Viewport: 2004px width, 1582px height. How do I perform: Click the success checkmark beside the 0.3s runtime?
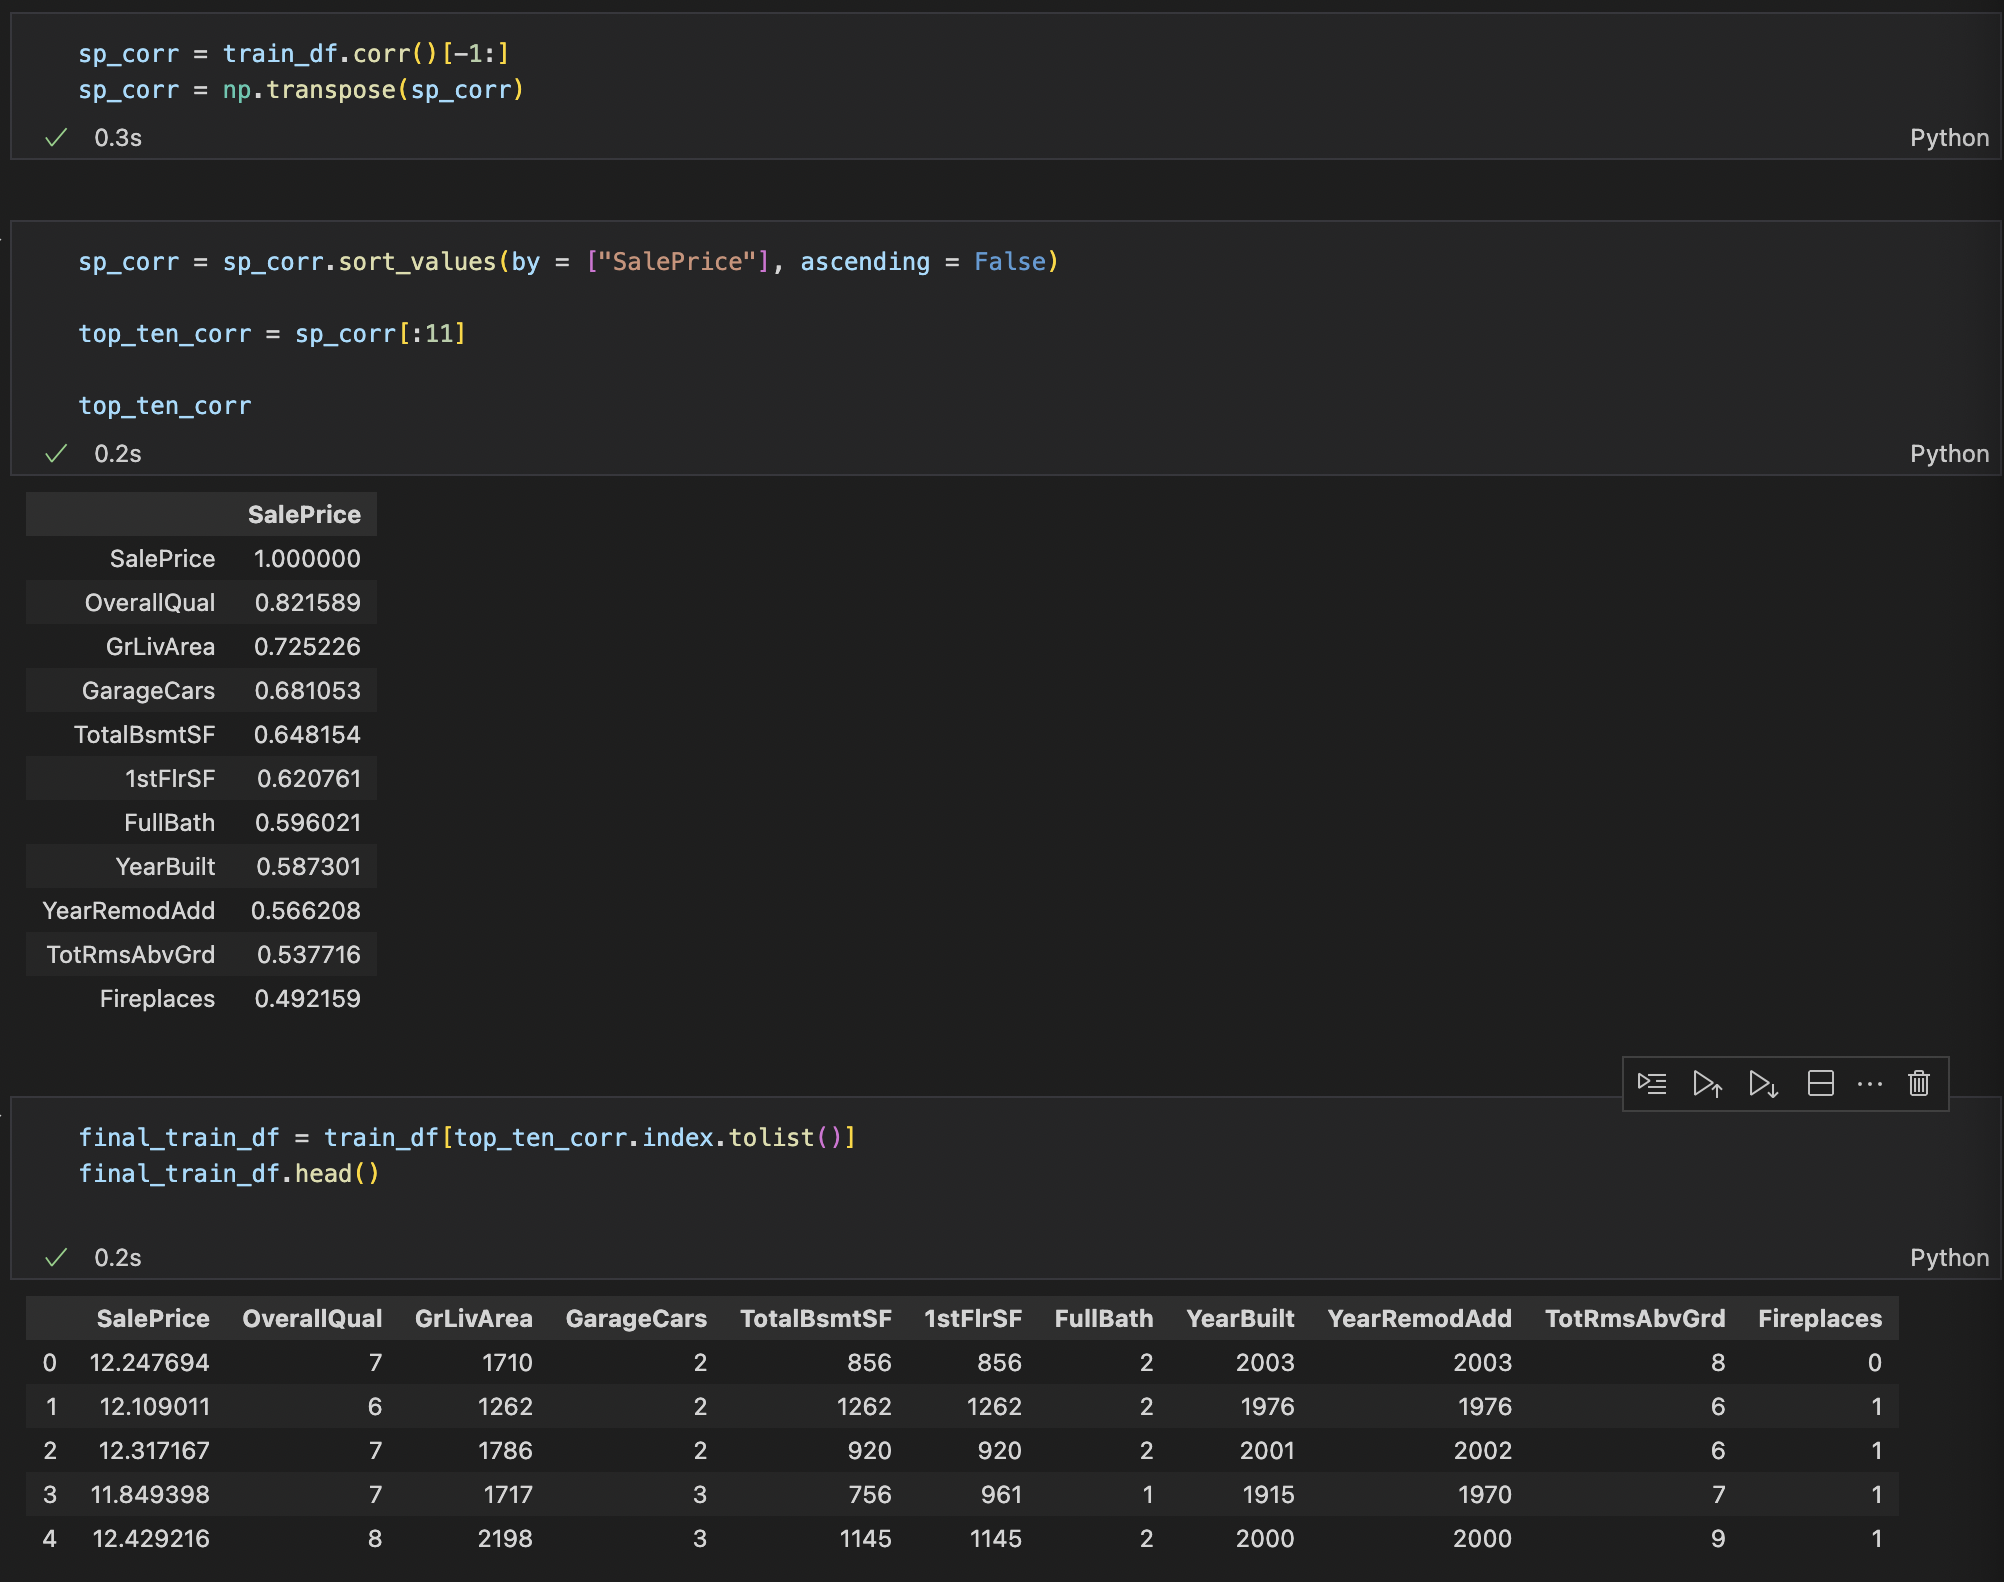[57, 137]
